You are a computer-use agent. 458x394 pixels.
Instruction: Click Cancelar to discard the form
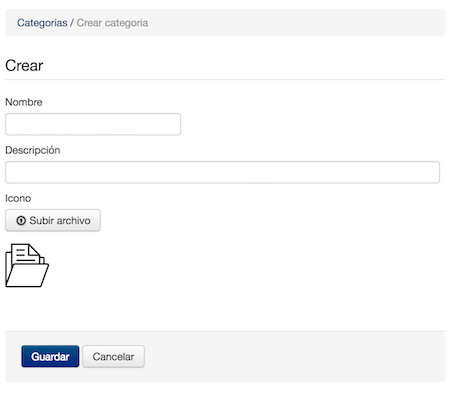tap(113, 356)
